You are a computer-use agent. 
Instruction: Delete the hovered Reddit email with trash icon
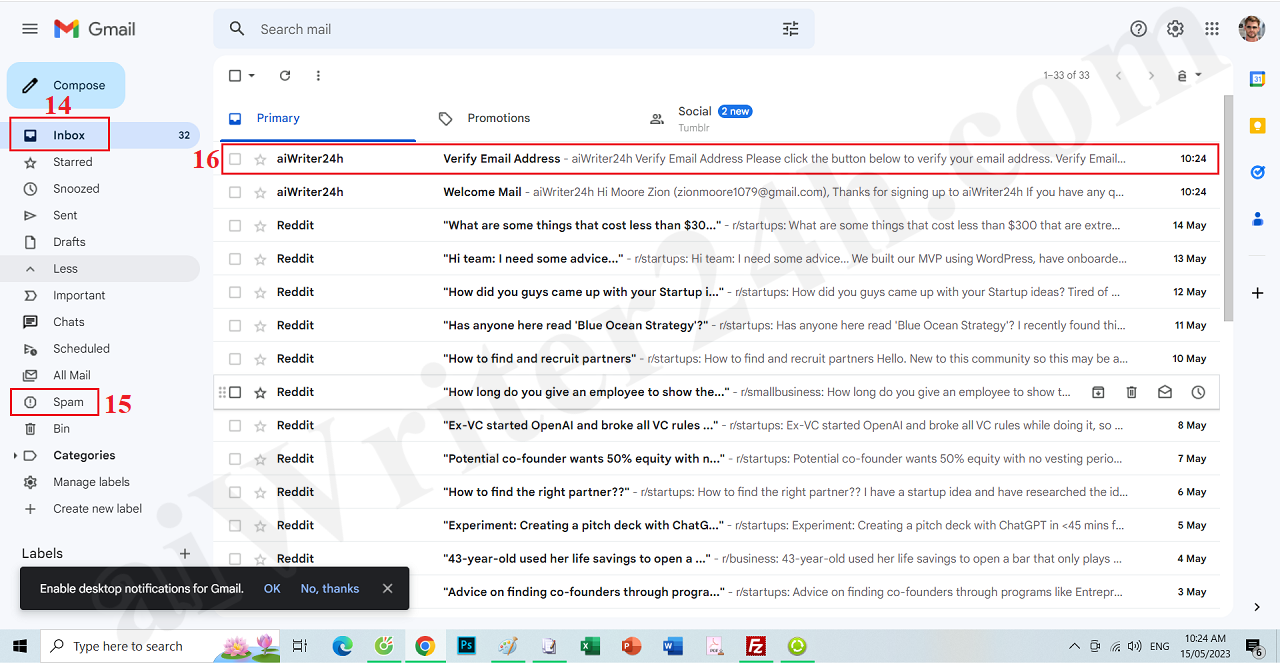pos(1131,392)
